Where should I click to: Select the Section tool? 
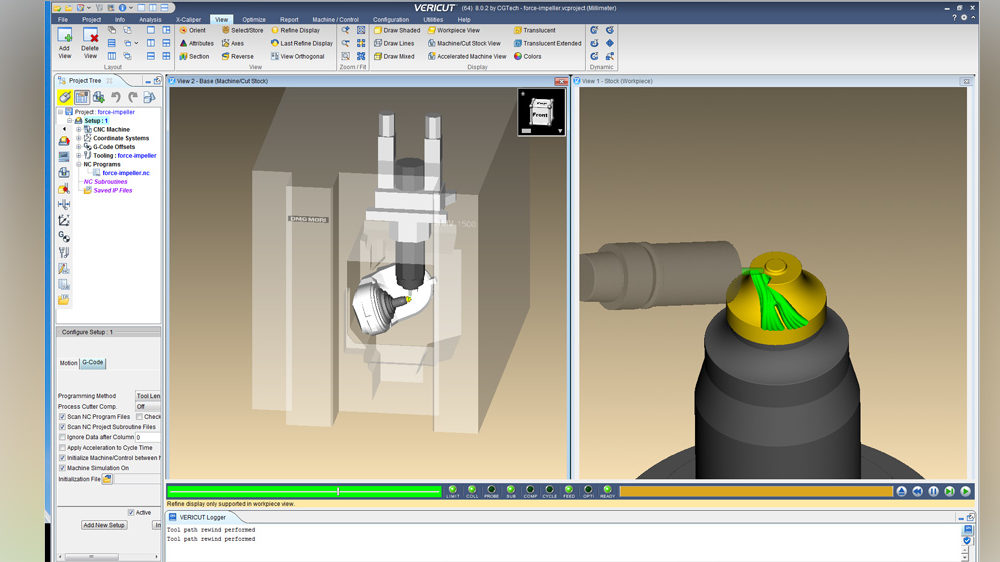tap(194, 56)
